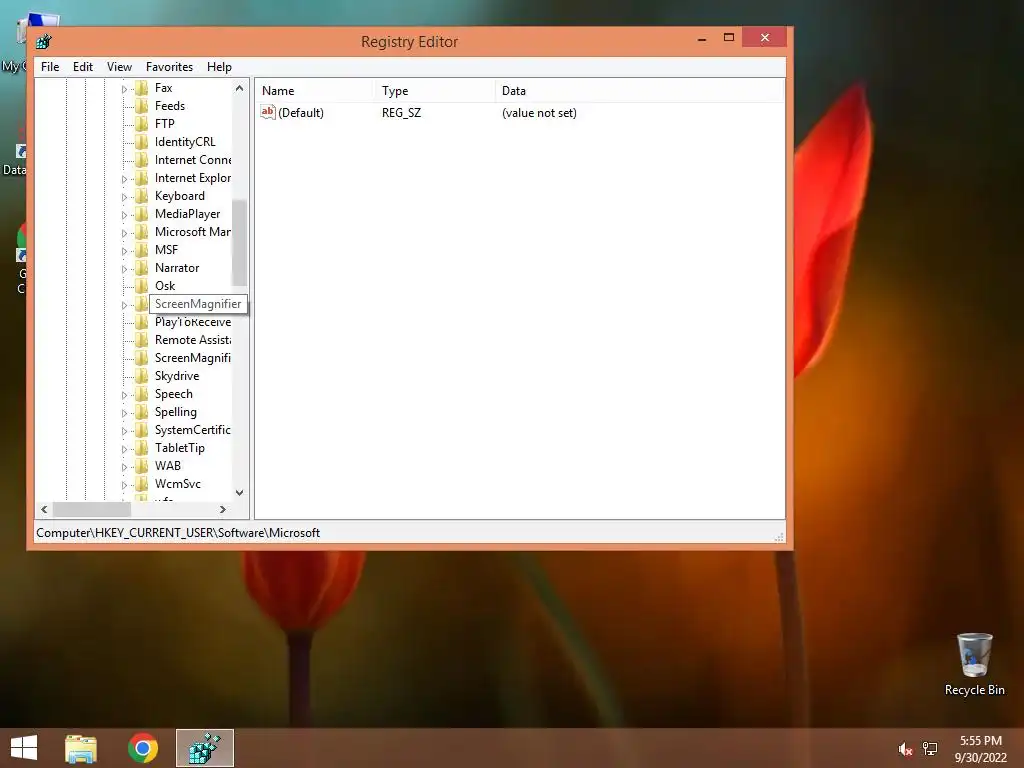This screenshot has height=768, width=1024.
Task: Expand the Speech key
Action: (124, 395)
